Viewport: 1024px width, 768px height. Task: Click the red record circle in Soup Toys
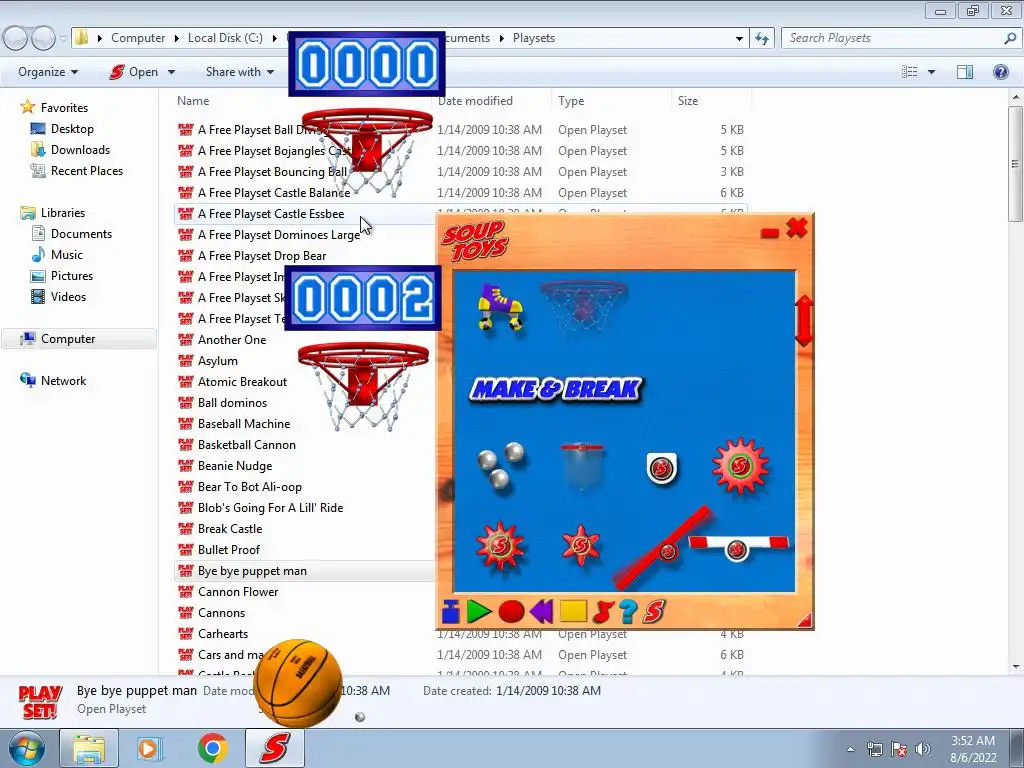pyautogui.click(x=511, y=612)
